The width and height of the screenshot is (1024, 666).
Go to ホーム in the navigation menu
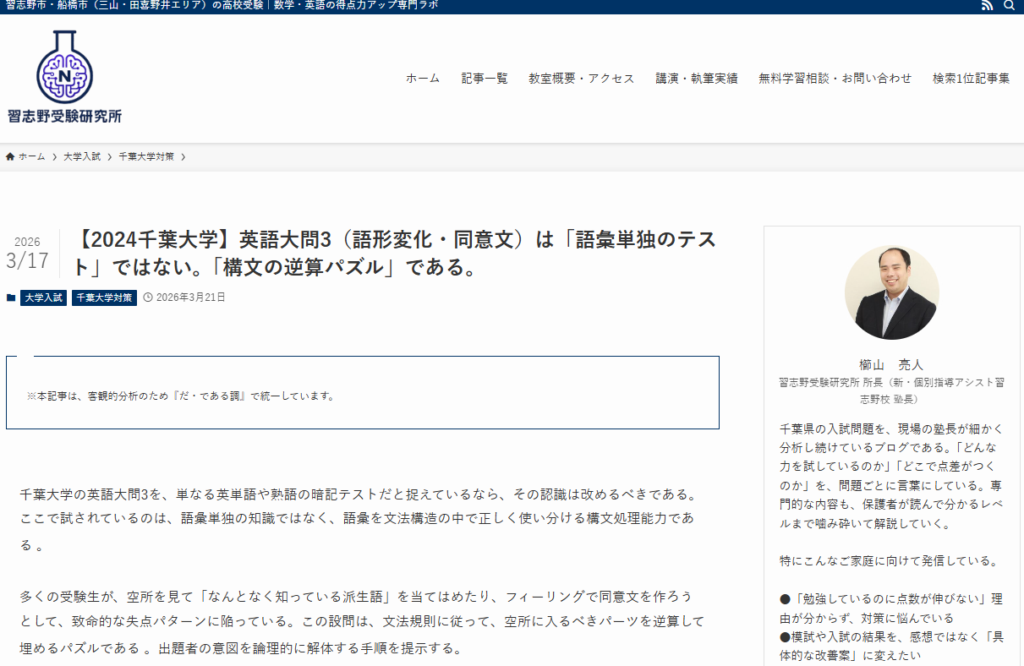422,79
